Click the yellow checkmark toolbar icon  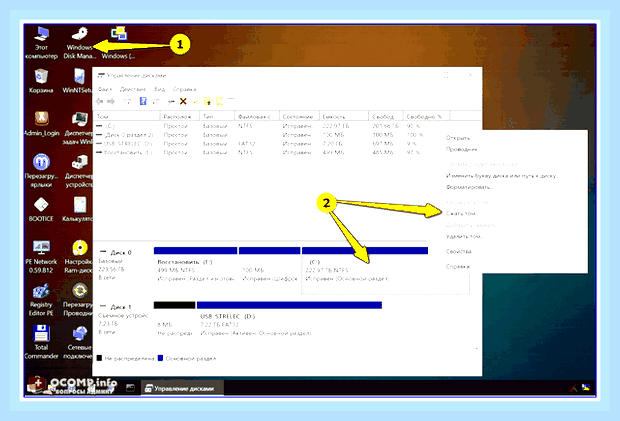tap(195, 102)
